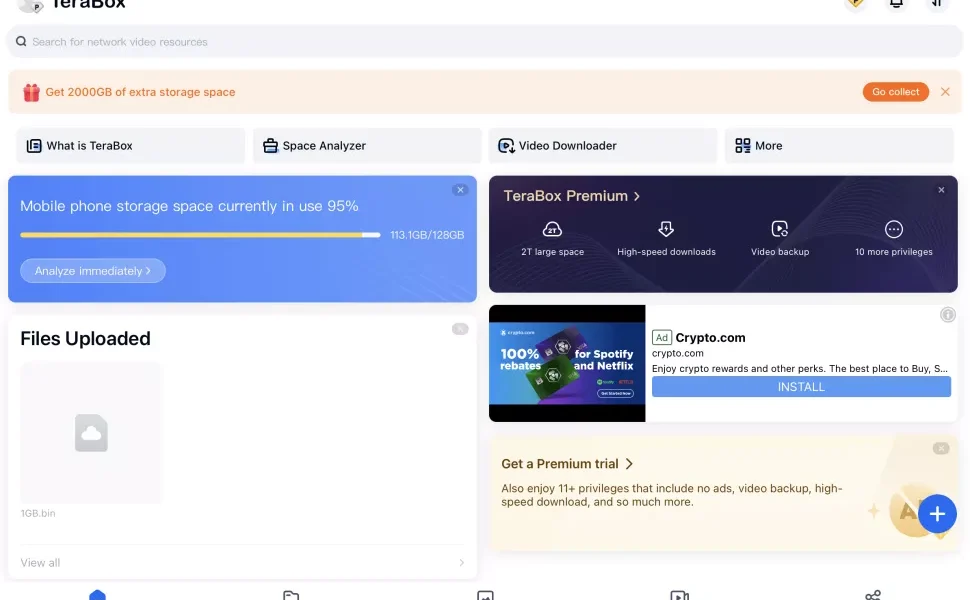
Task: Click Analyze immediately button
Action: 93,271
